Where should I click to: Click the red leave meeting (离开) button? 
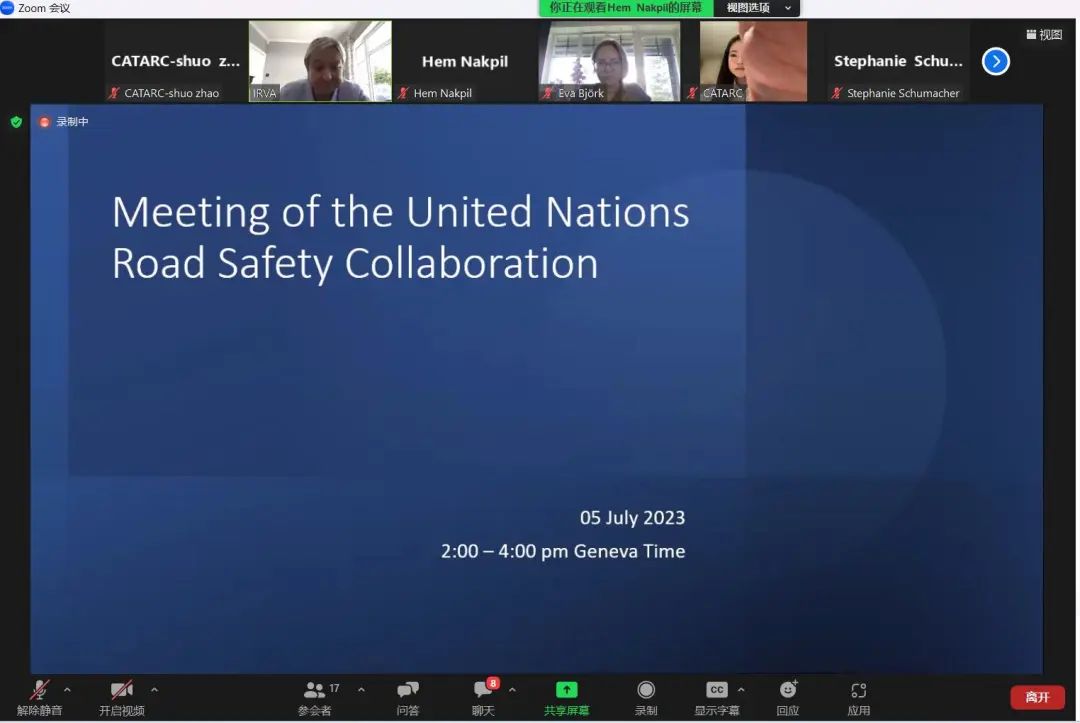point(1037,697)
